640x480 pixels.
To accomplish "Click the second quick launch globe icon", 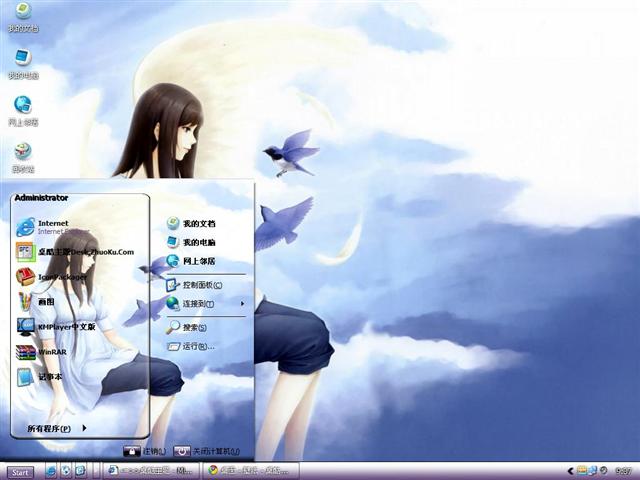I will (66, 471).
